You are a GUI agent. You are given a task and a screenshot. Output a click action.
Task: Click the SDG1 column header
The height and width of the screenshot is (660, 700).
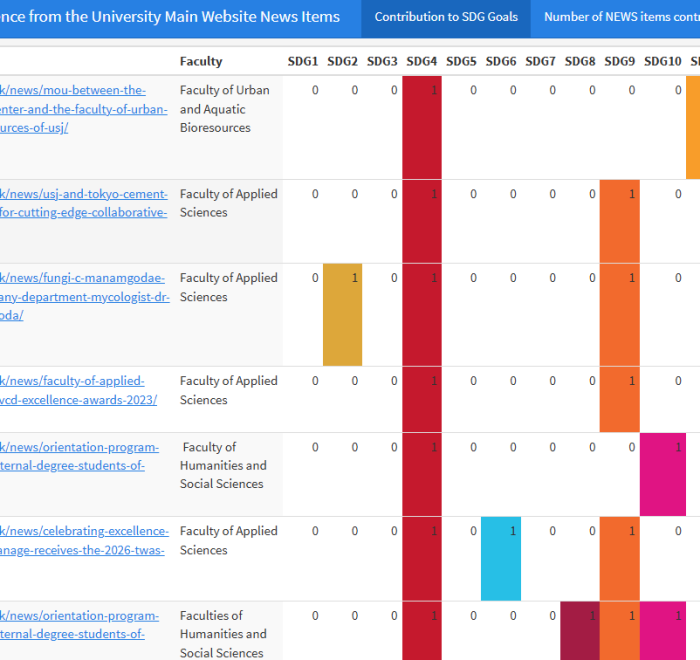tap(302, 62)
